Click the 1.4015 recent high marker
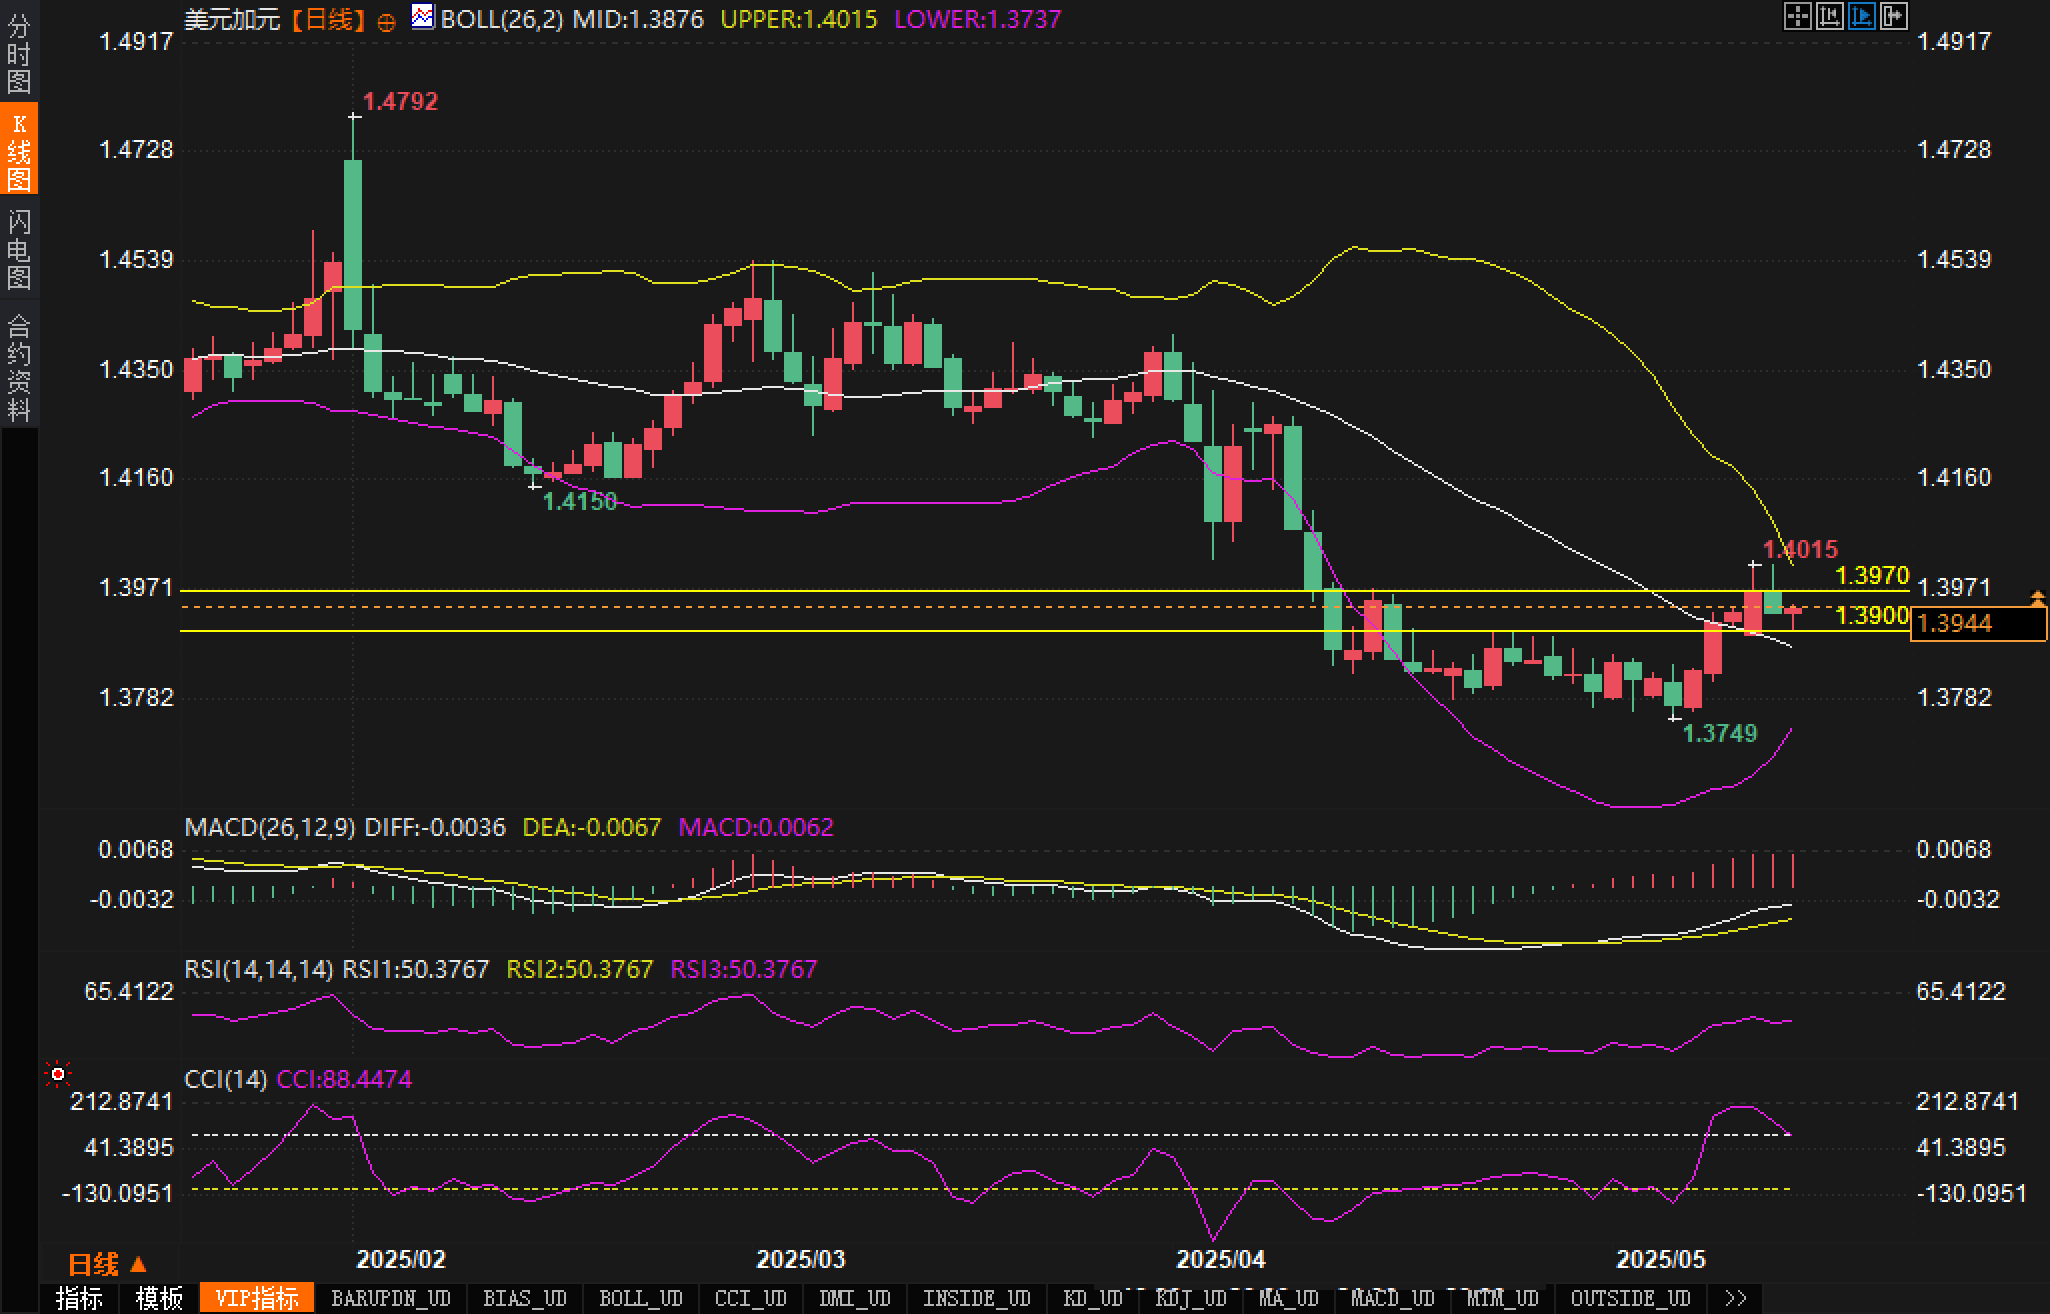Screen dimensions: 2050x1314 1800,549
